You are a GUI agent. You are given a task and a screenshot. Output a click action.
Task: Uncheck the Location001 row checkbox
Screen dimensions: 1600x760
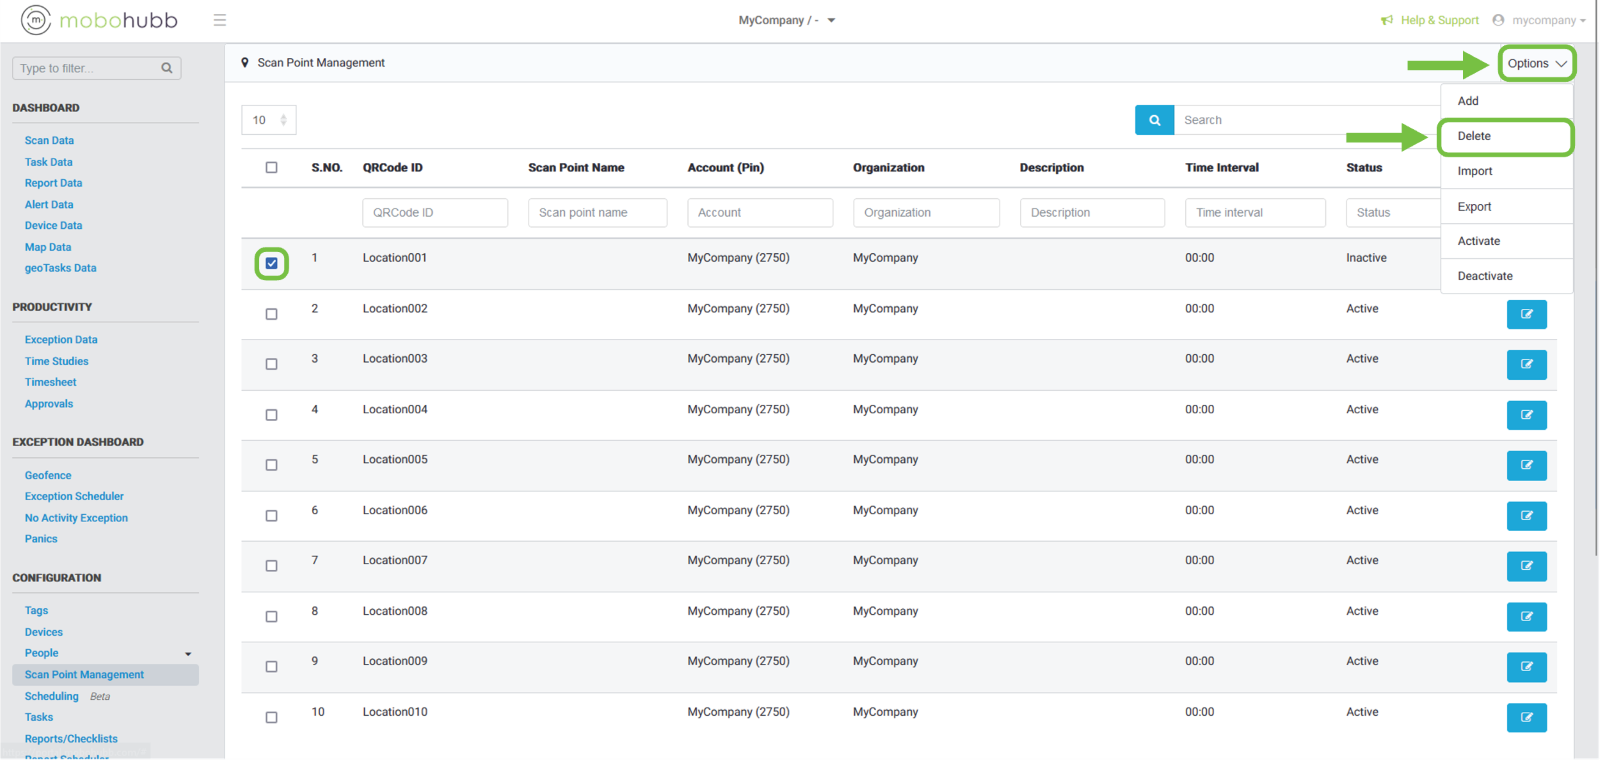pos(271,263)
